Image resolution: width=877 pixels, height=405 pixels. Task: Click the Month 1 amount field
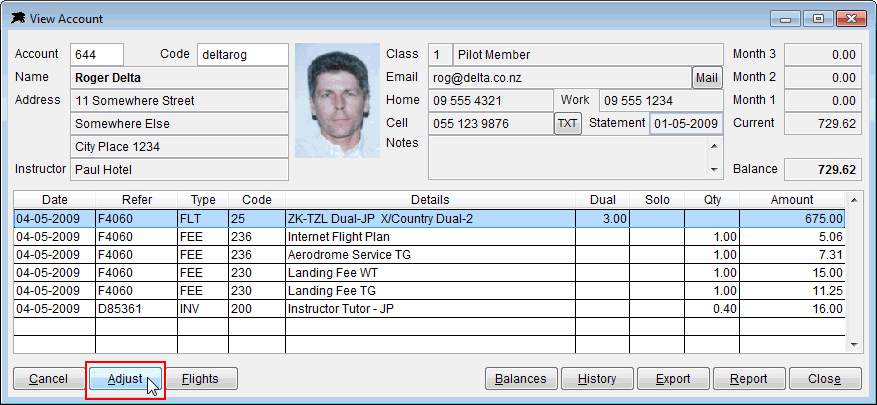[x=823, y=101]
